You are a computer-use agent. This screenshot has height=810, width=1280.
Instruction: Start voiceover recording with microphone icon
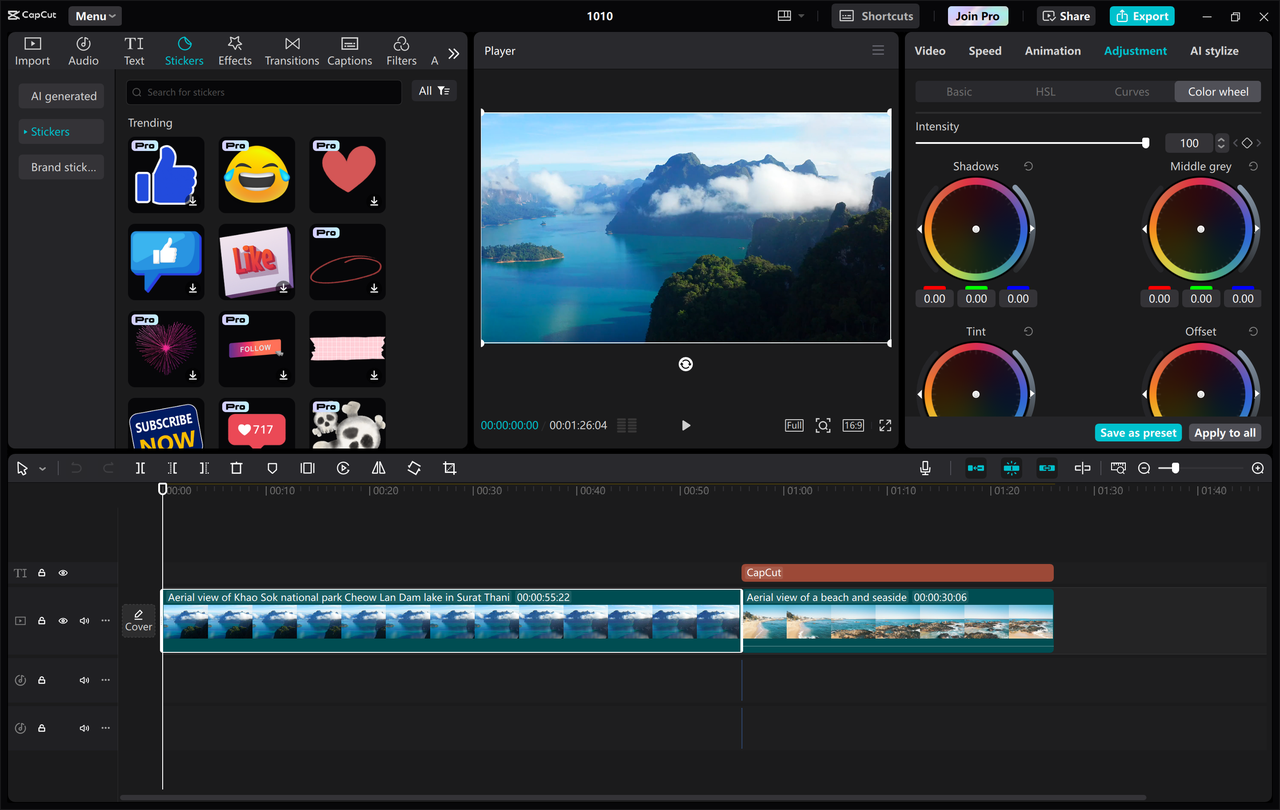tap(925, 468)
